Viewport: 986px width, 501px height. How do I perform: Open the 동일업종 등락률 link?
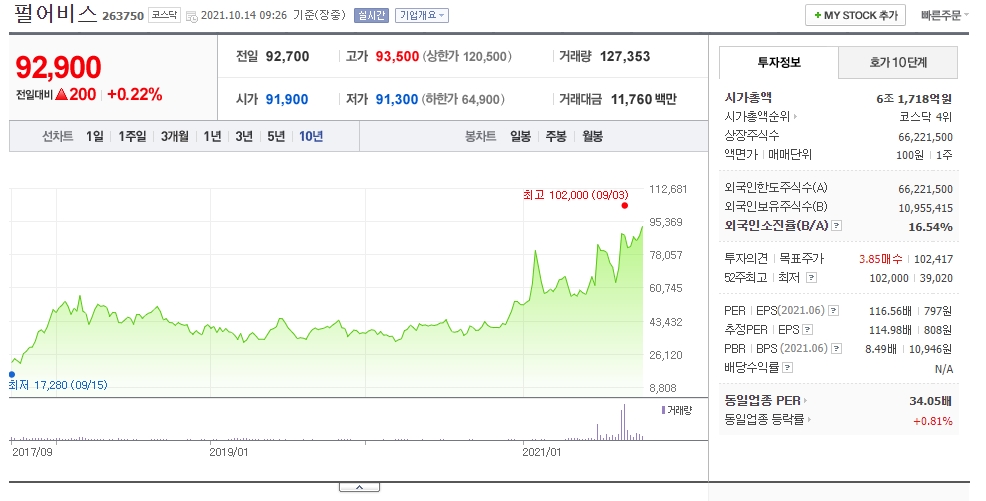pos(767,420)
